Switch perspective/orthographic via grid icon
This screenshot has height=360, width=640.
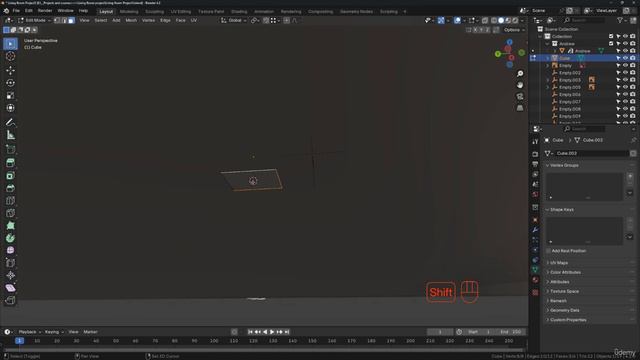(520, 108)
